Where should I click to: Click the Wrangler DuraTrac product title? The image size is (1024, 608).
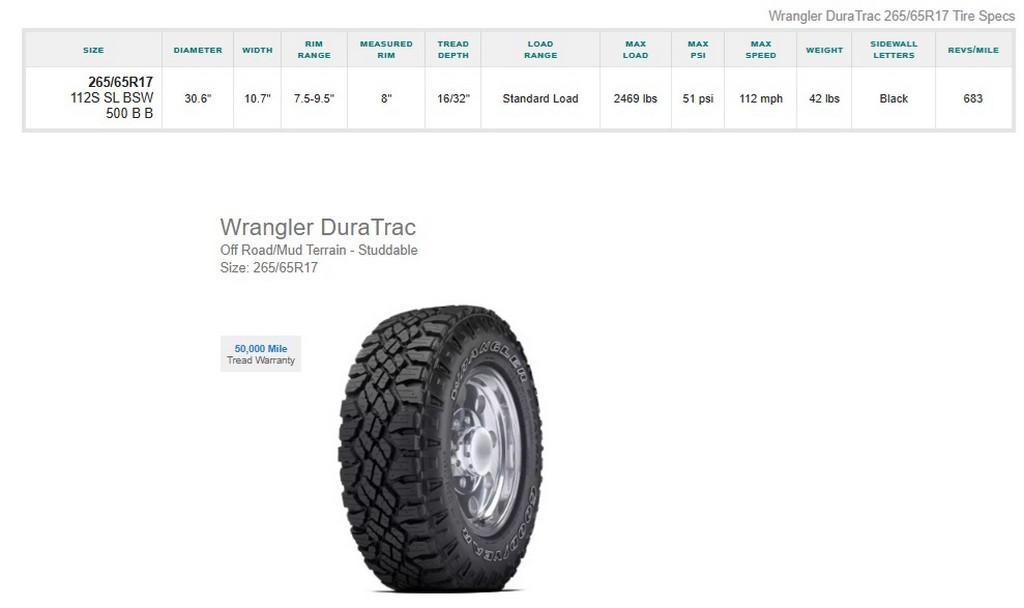tap(318, 227)
